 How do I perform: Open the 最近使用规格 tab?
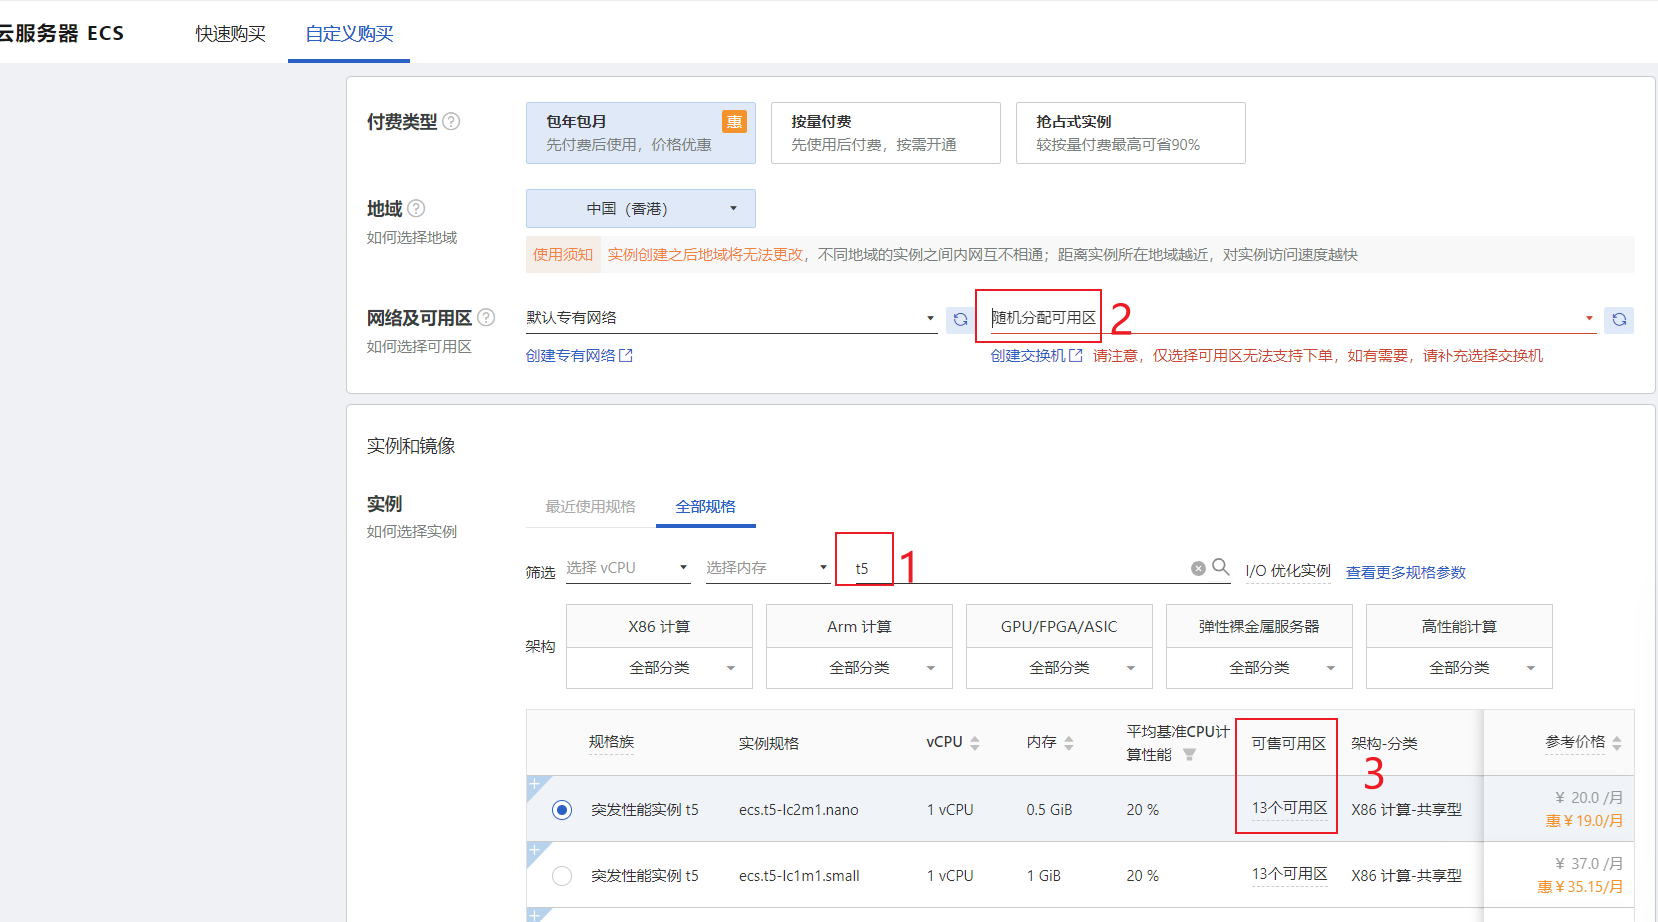point(590,507)
